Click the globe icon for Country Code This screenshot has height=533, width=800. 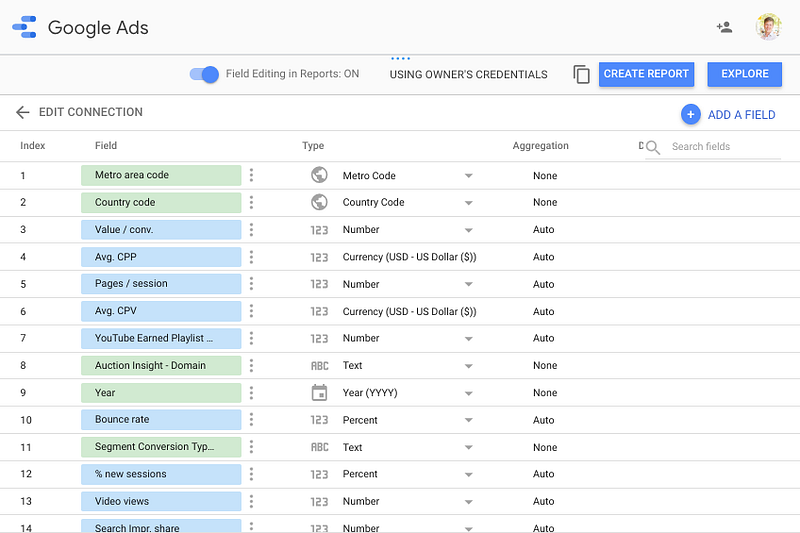(x=319, y=202)
